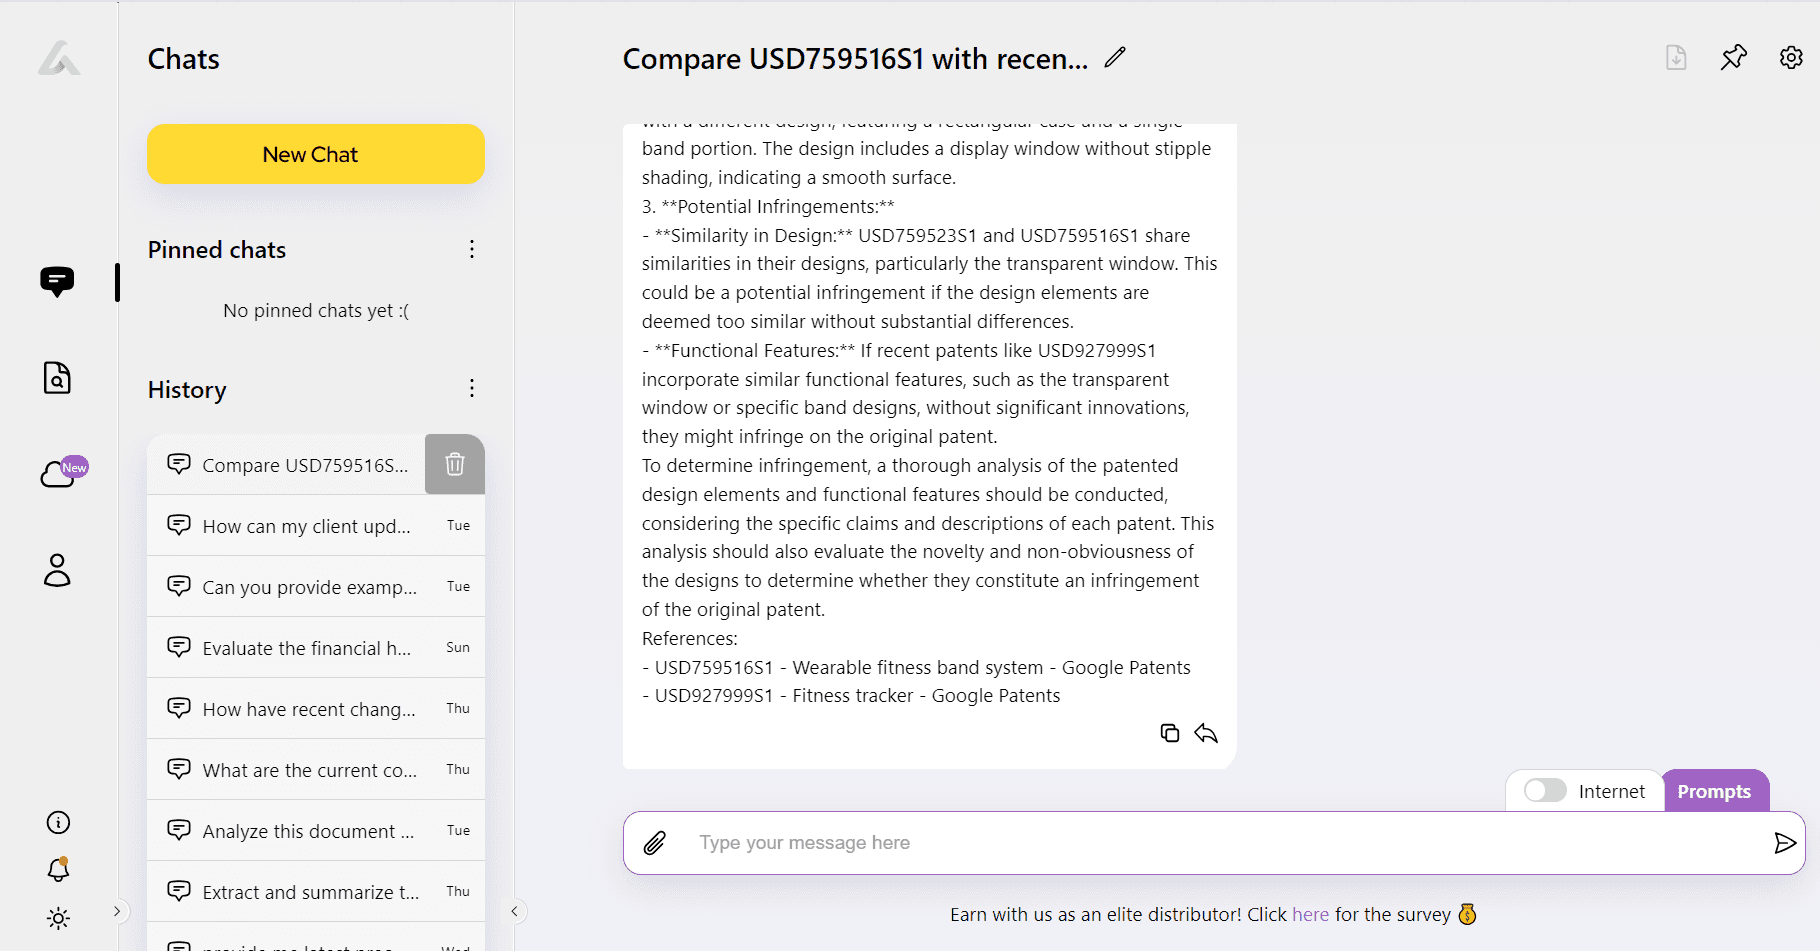Open 'Evaluate the financial h...' chat
1820x951 pixels.
tap(316, 648)
